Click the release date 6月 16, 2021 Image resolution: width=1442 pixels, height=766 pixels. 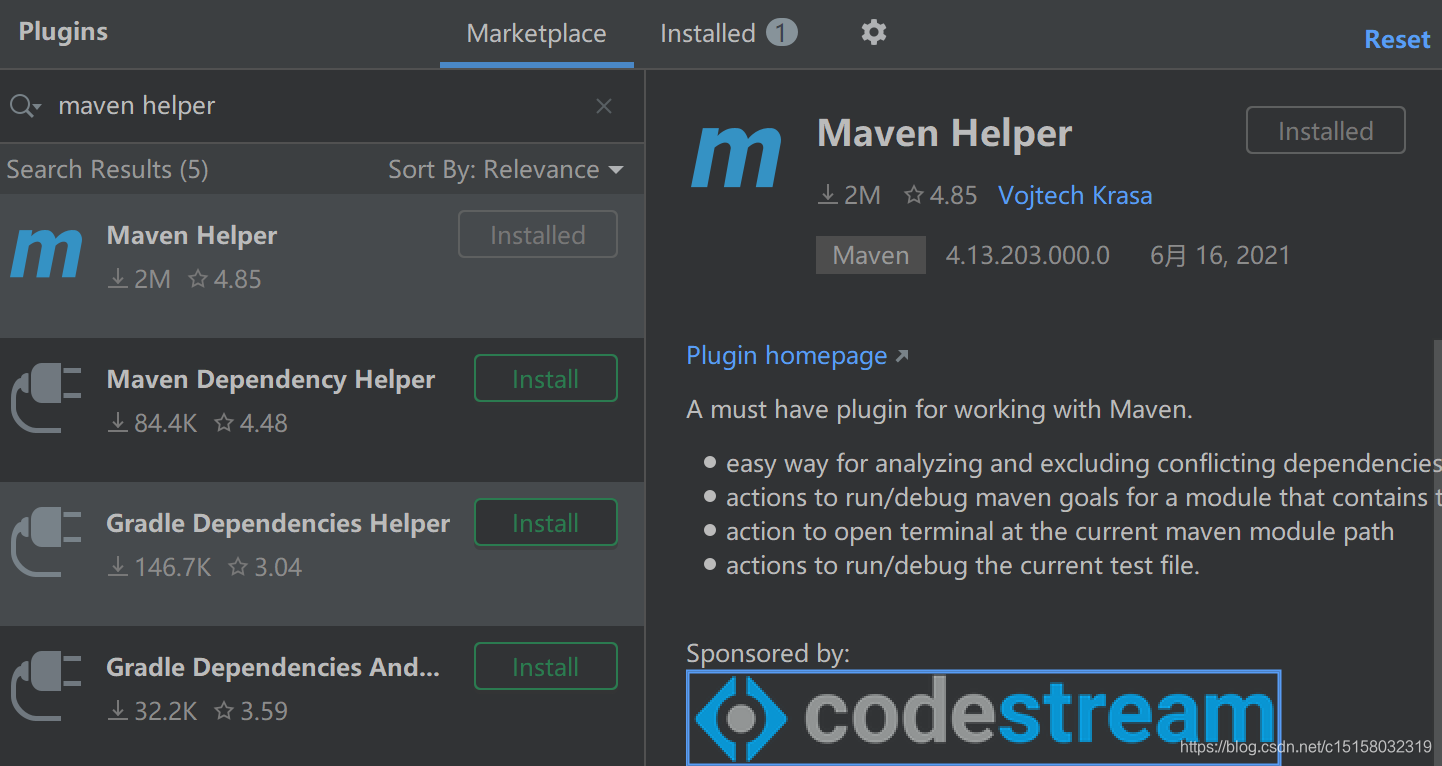(x=1220, y=255)
